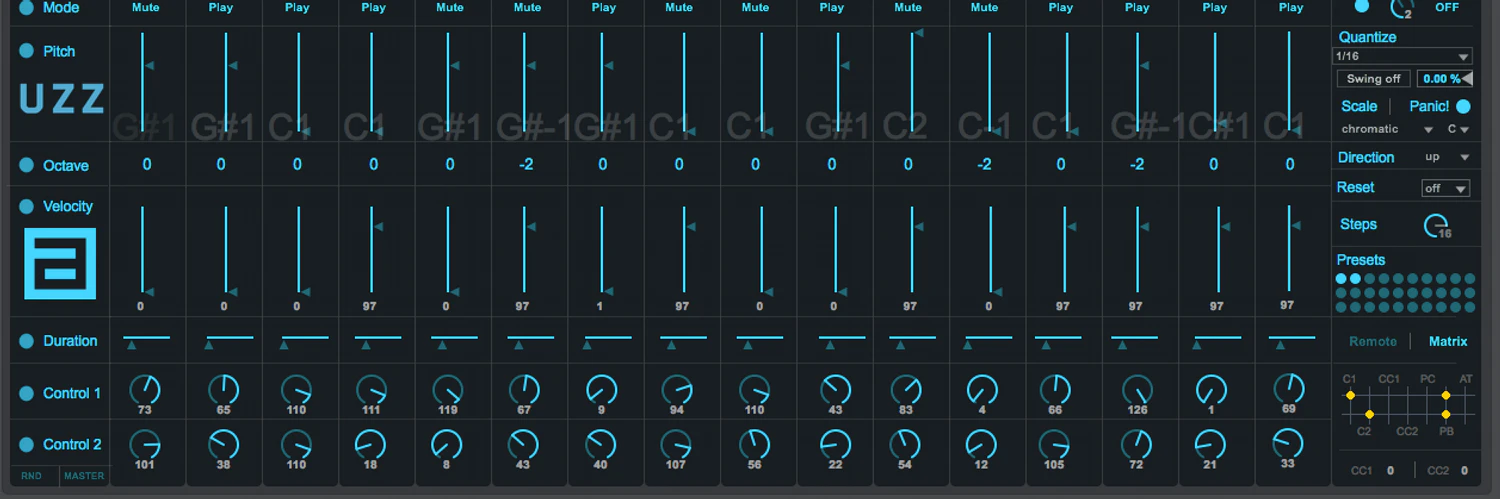
Task: Toggle the Mode row enable dot
Action: tap(26, 7)
